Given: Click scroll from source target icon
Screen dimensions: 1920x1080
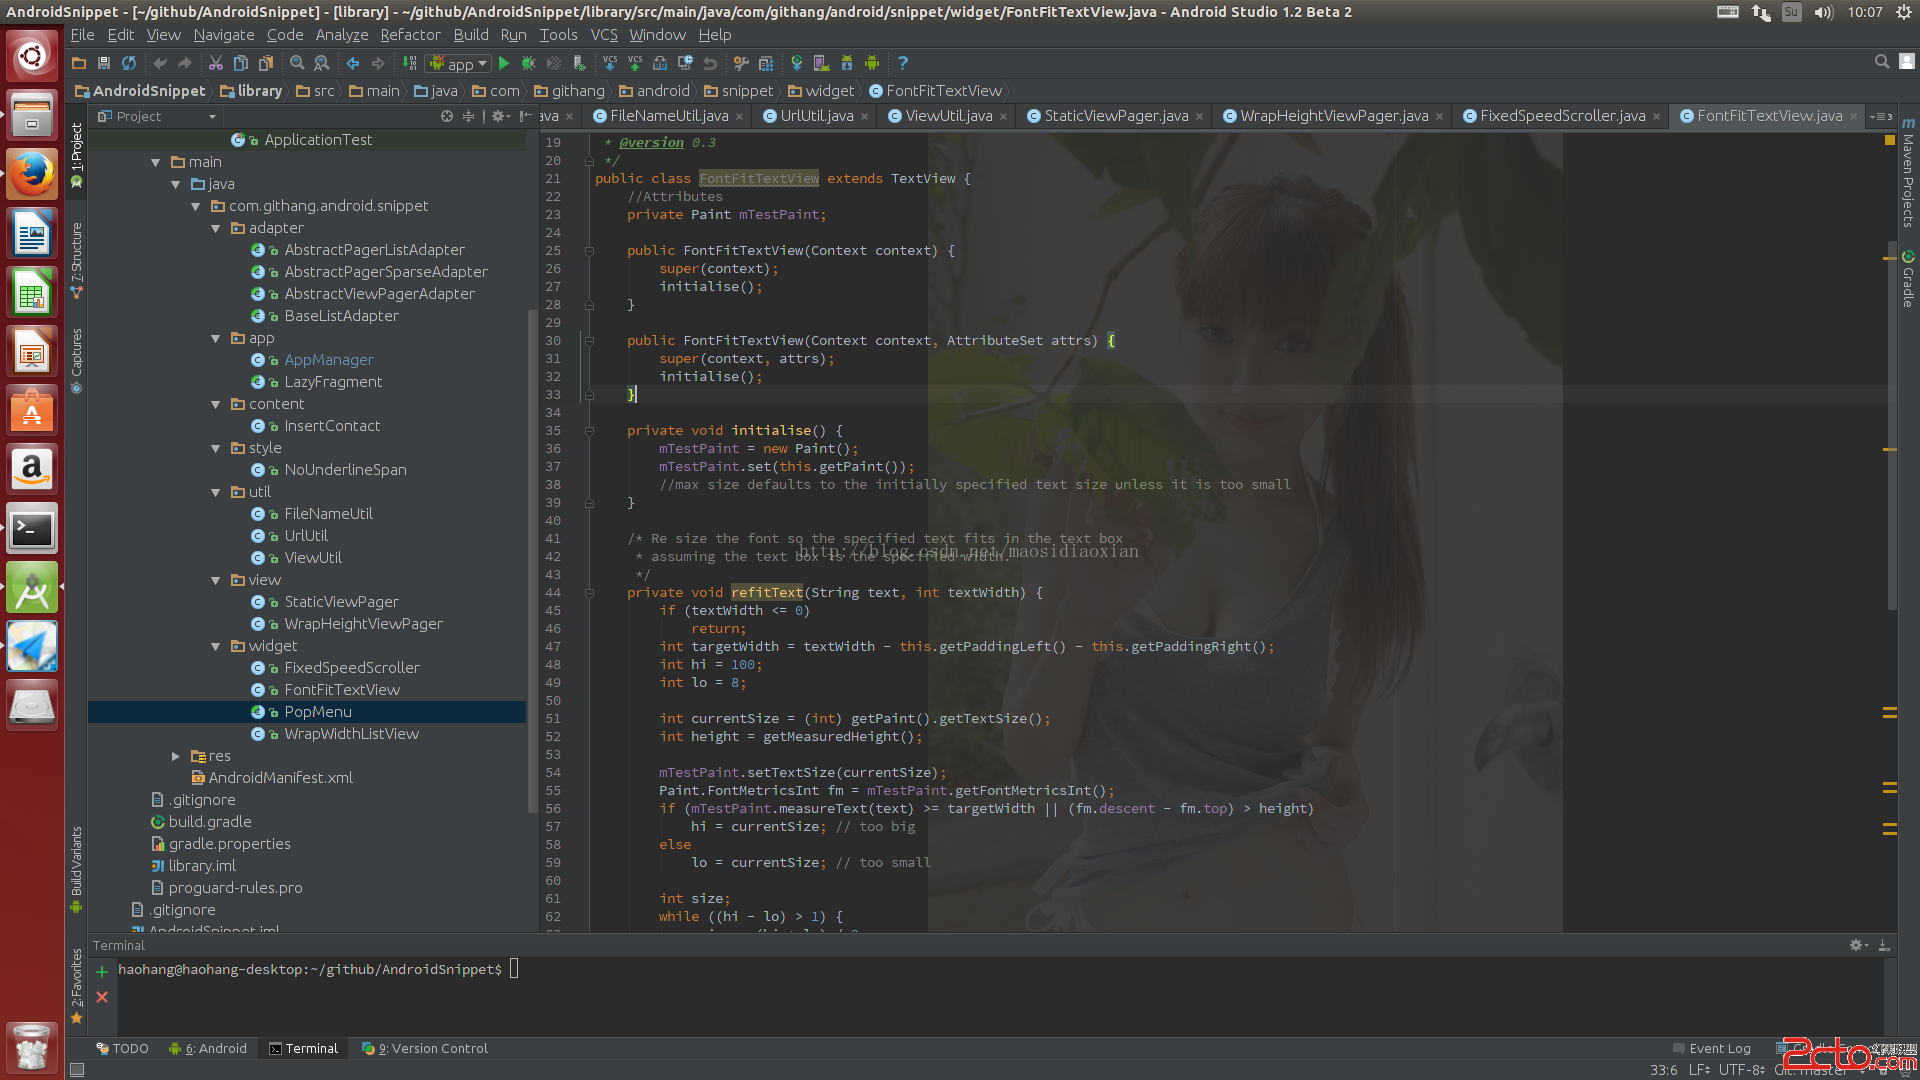Looking at the screenshot, I should (x=447, y=117).
